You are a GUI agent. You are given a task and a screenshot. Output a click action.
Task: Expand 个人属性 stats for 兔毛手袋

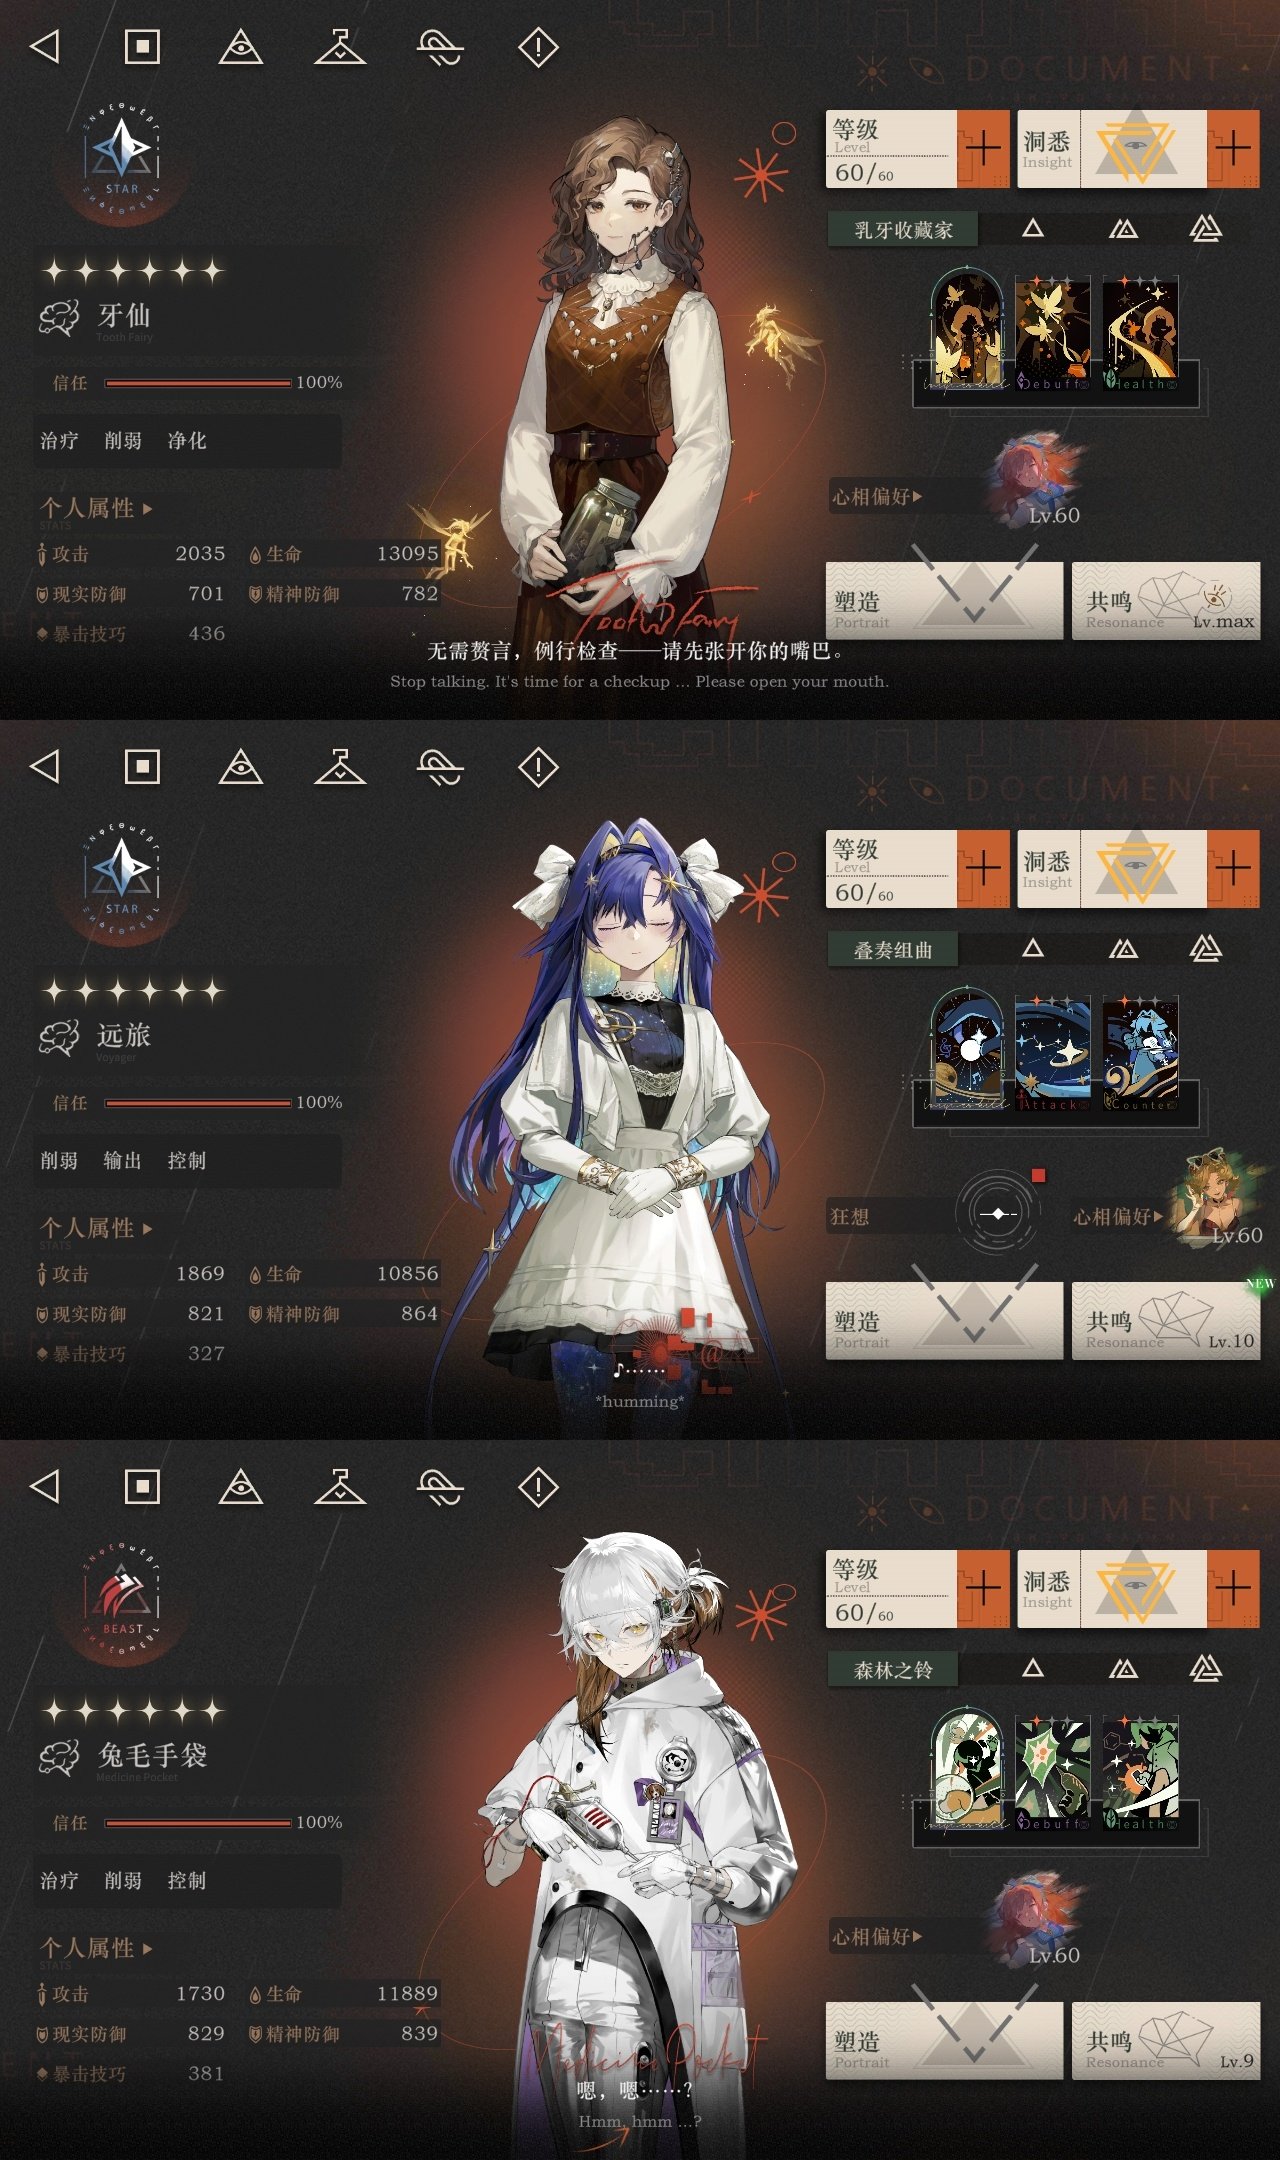point(96,1948)
